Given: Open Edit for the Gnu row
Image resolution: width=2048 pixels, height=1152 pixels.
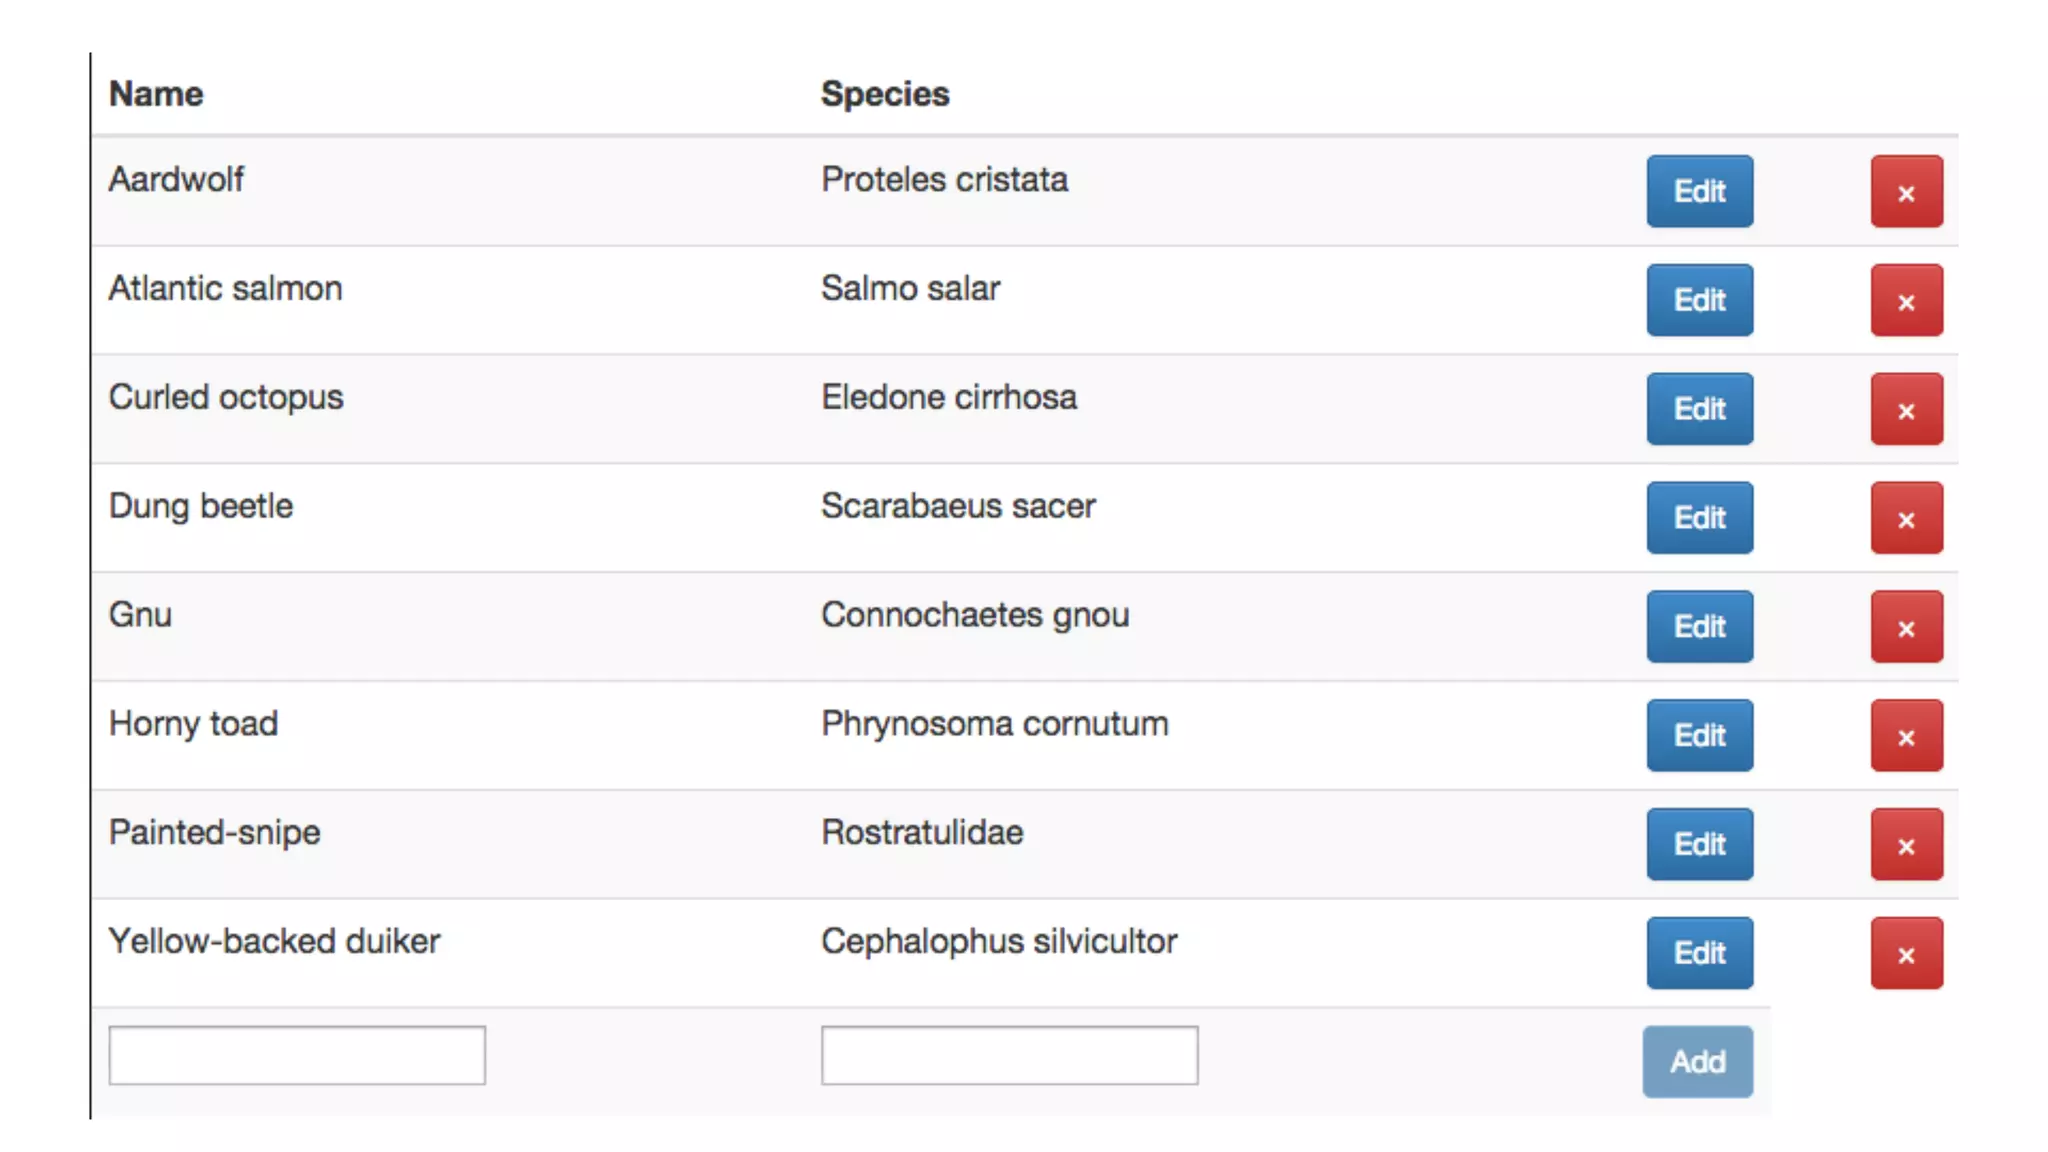Looking at the screenshot, I should tap(1699, 628).
